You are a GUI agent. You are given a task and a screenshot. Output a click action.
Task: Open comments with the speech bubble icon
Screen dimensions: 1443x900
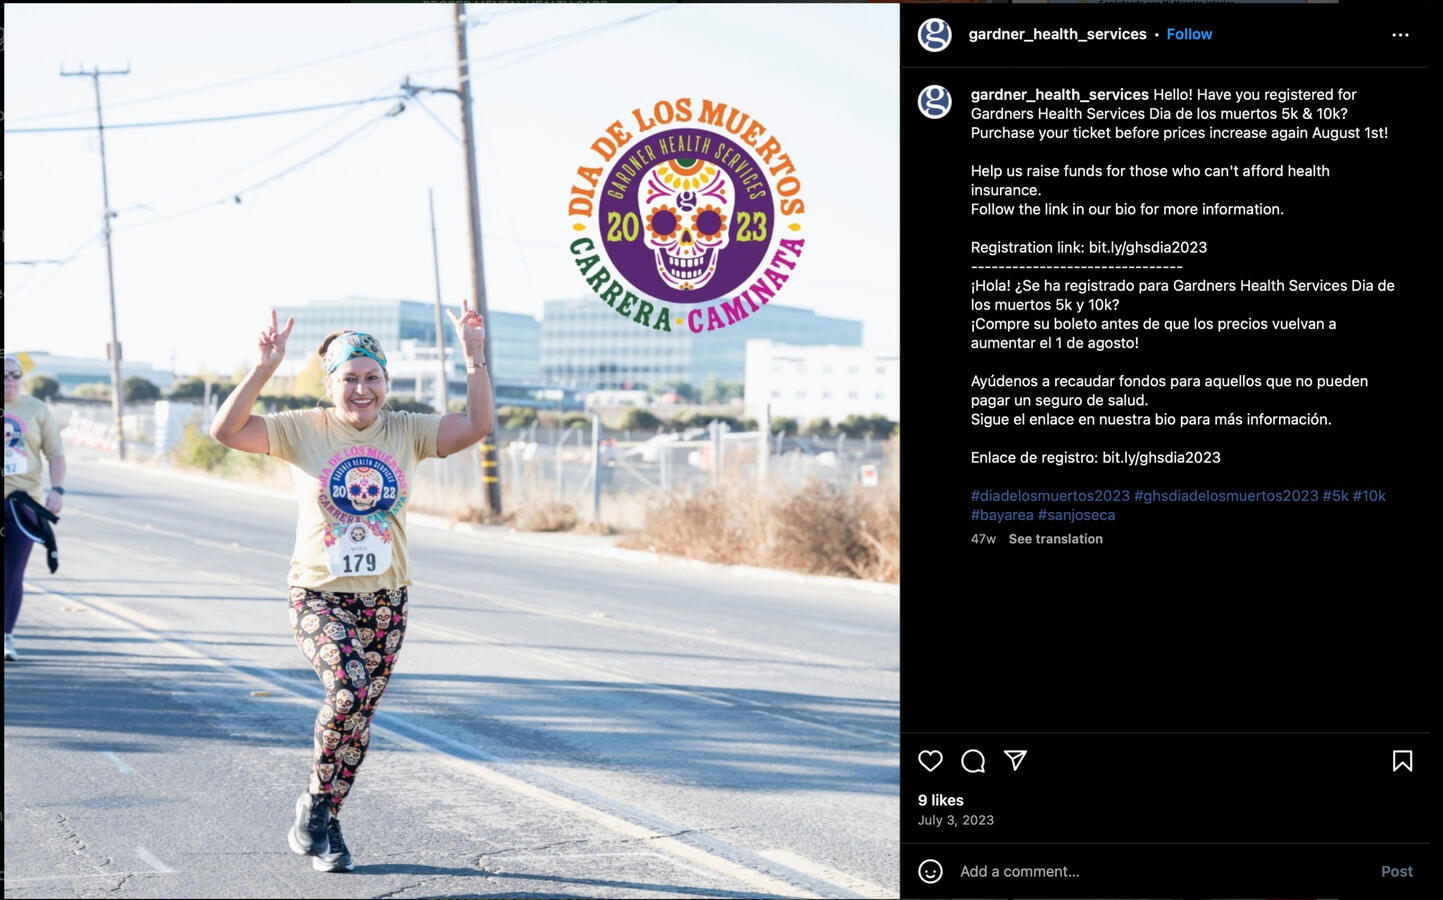click(x=973, y=761)
